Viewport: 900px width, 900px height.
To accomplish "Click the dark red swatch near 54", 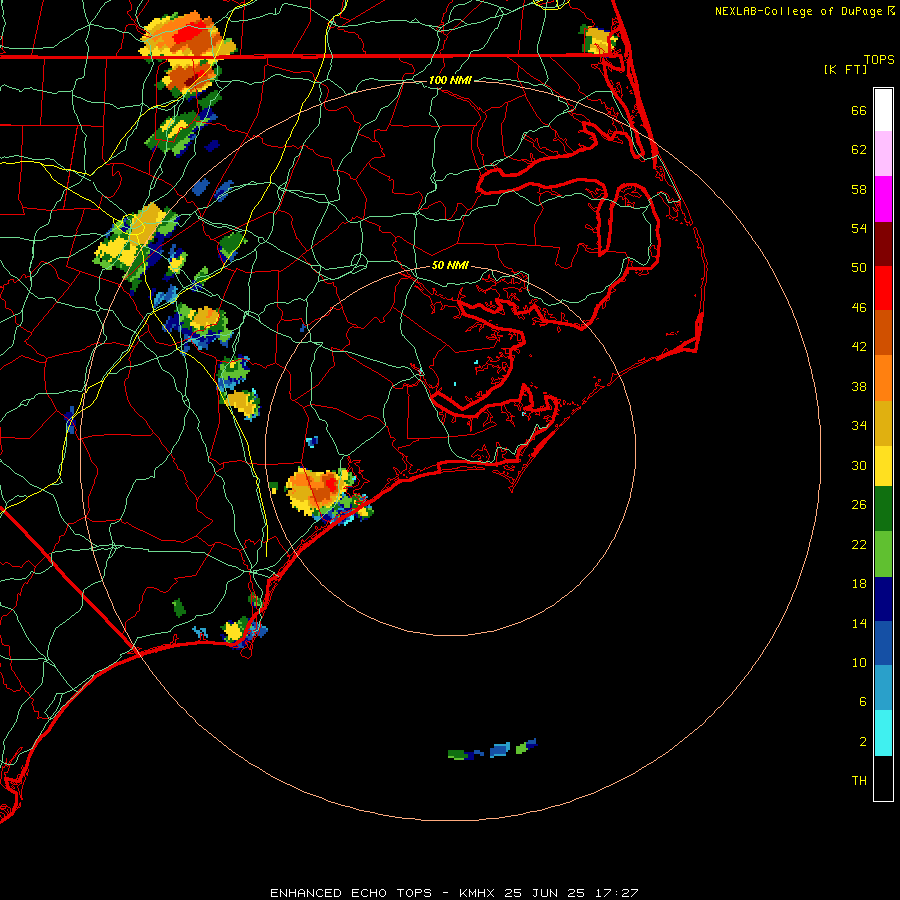I will tap(883, 243).
